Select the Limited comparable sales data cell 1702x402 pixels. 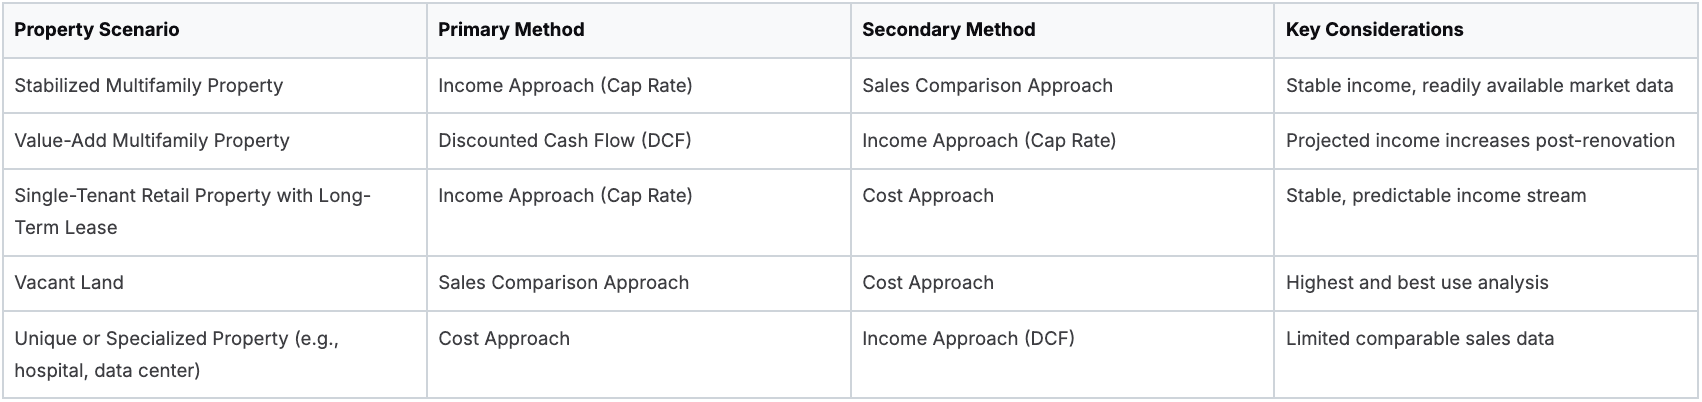click(x=1420, y=339)
